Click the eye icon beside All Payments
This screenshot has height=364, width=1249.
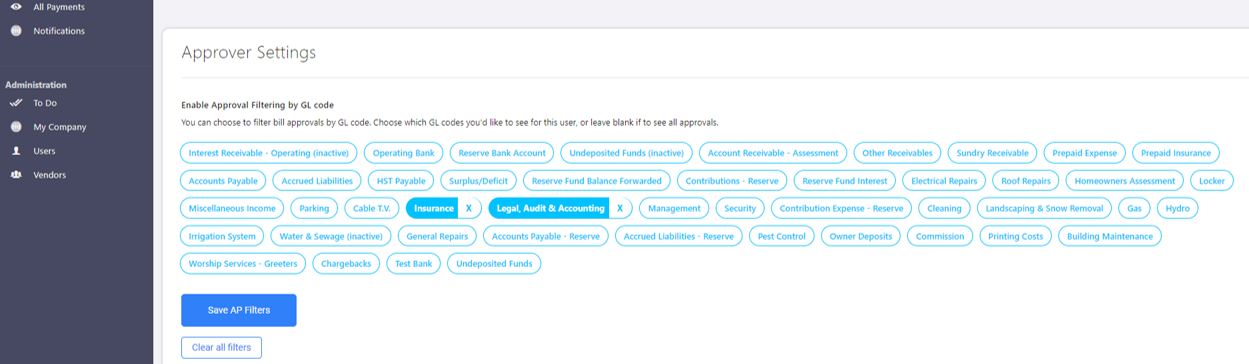click(15, 7)
